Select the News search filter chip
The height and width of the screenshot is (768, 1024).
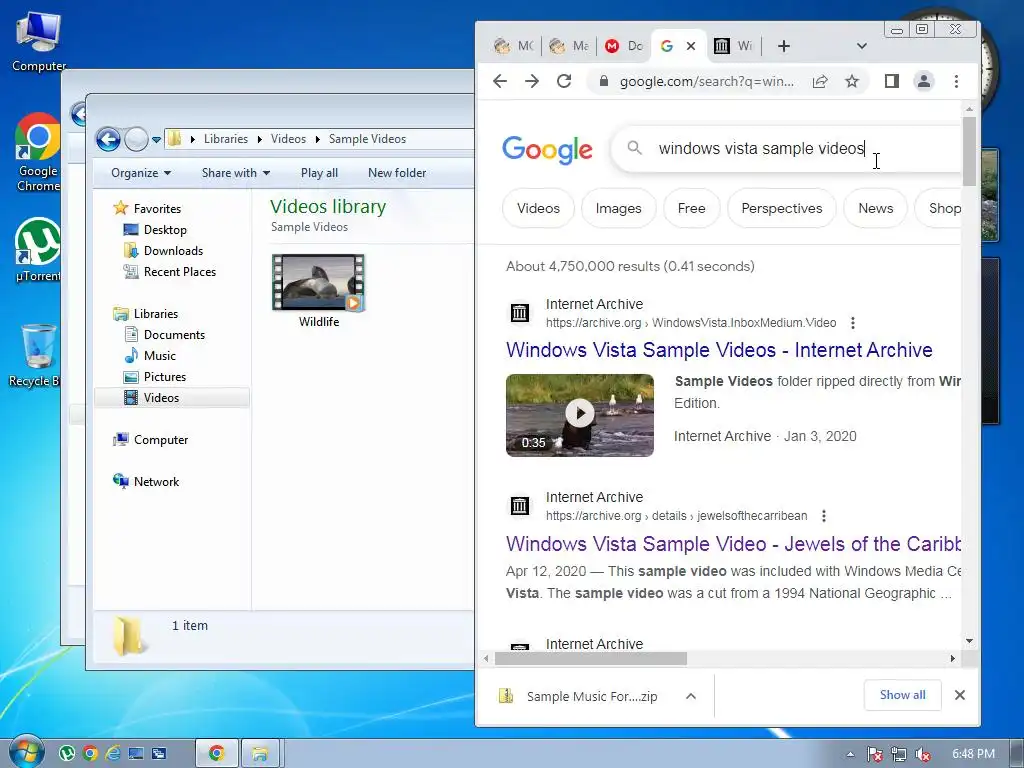point(875,208)
